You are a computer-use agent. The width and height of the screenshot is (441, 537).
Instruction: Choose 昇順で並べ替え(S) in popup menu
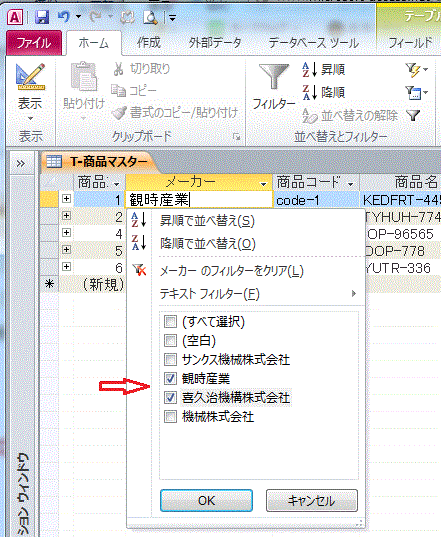click(x=207, y=221)
